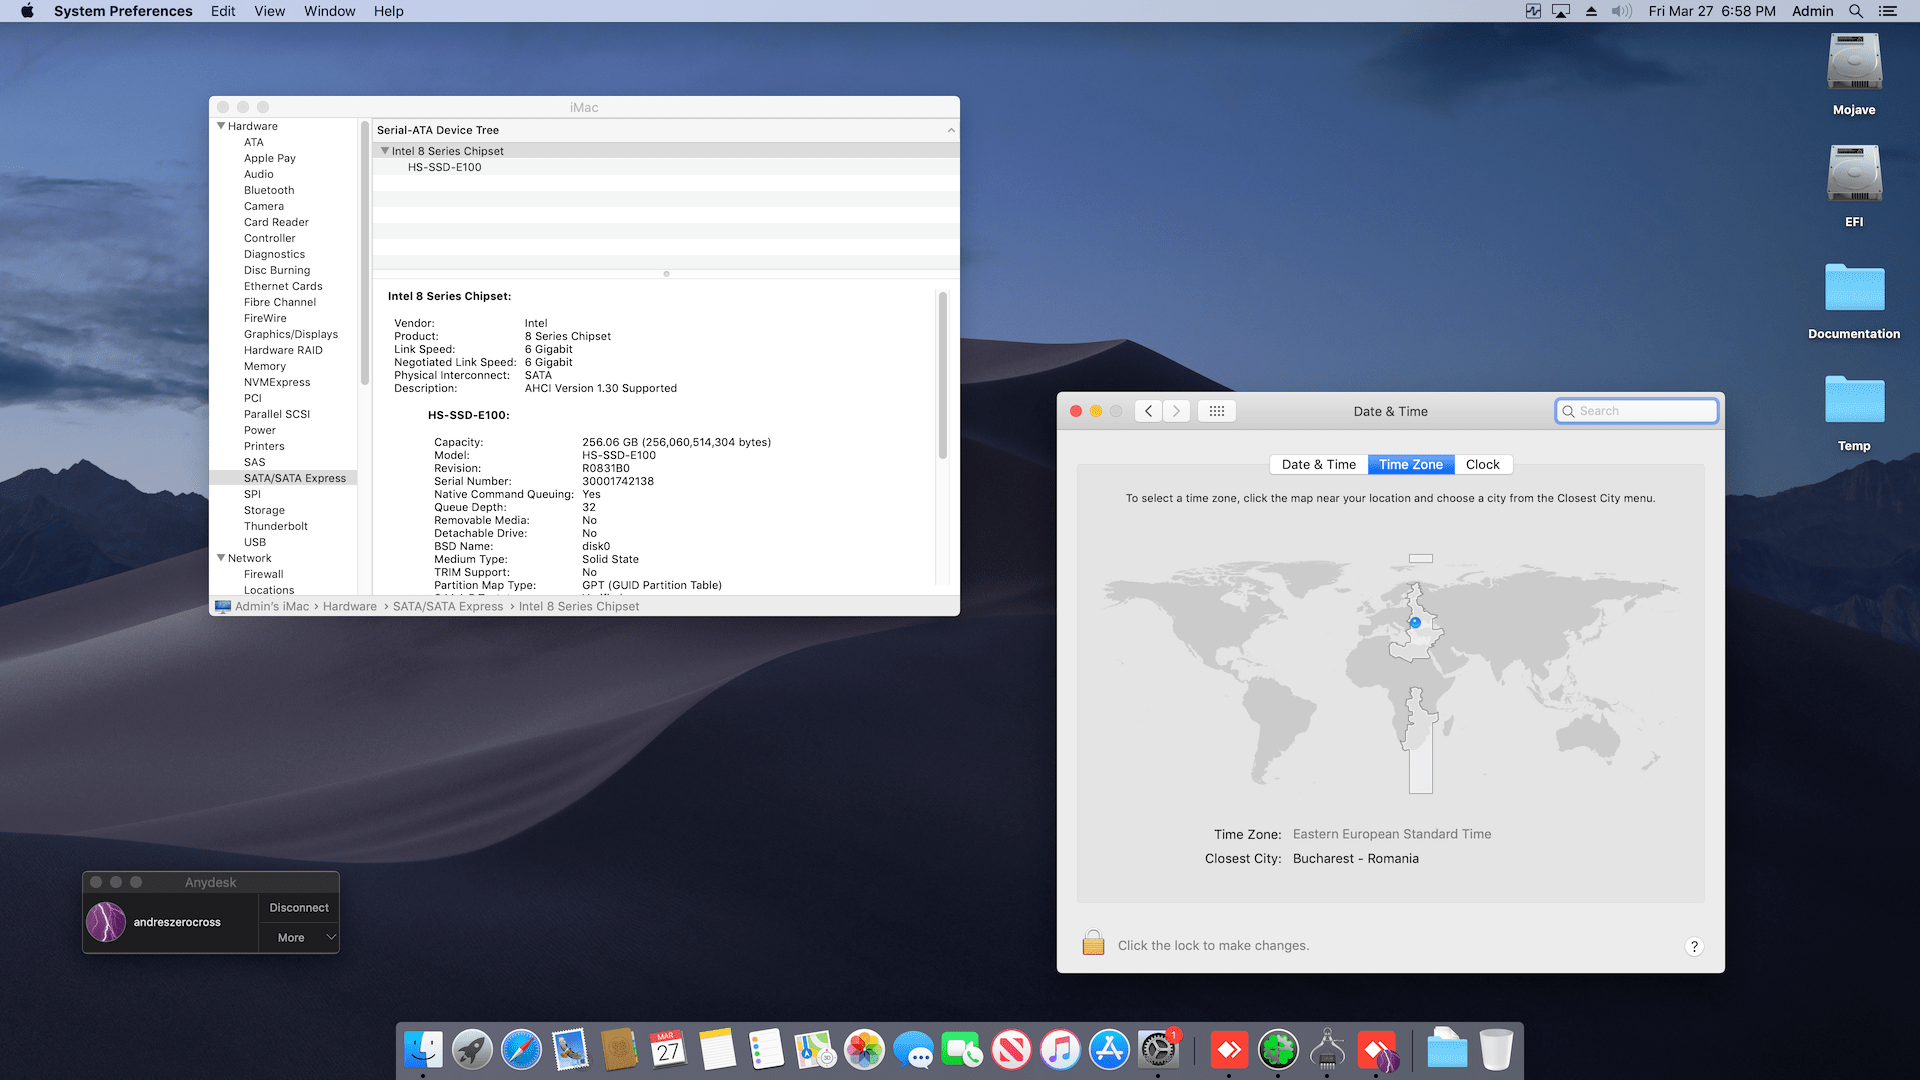This screenshot has width=1920, height=1080.
Task: Open Safari from the dock
Action: [x=521, y=1050]
